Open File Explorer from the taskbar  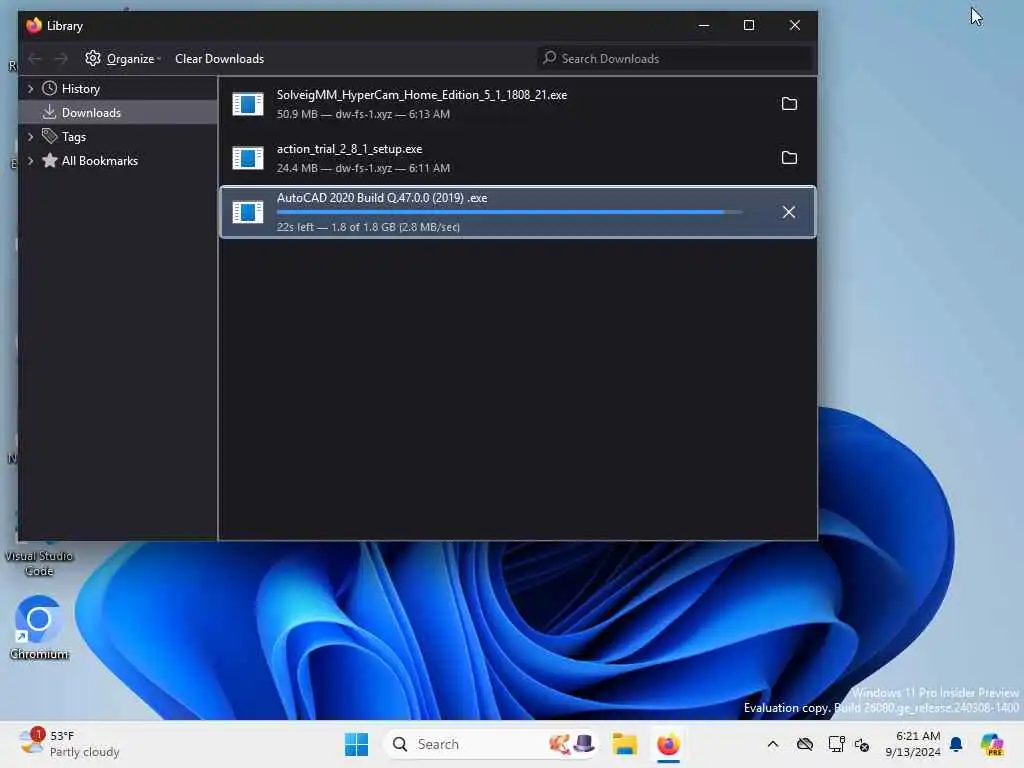tap(624, 744)
